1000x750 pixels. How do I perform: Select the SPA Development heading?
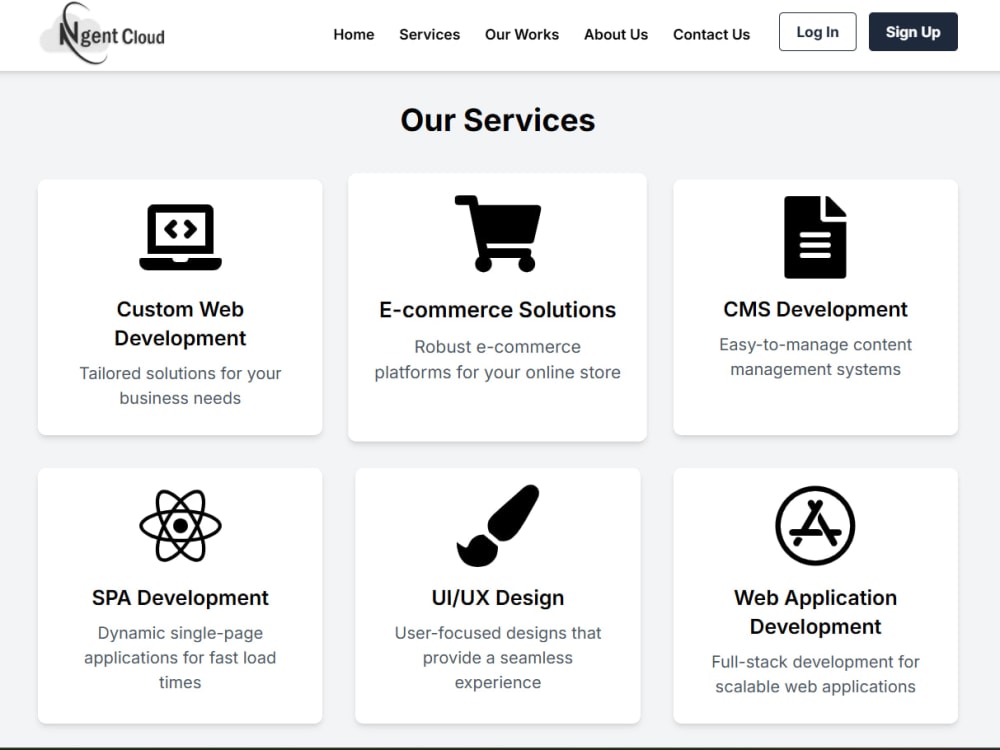pos(180,598)
